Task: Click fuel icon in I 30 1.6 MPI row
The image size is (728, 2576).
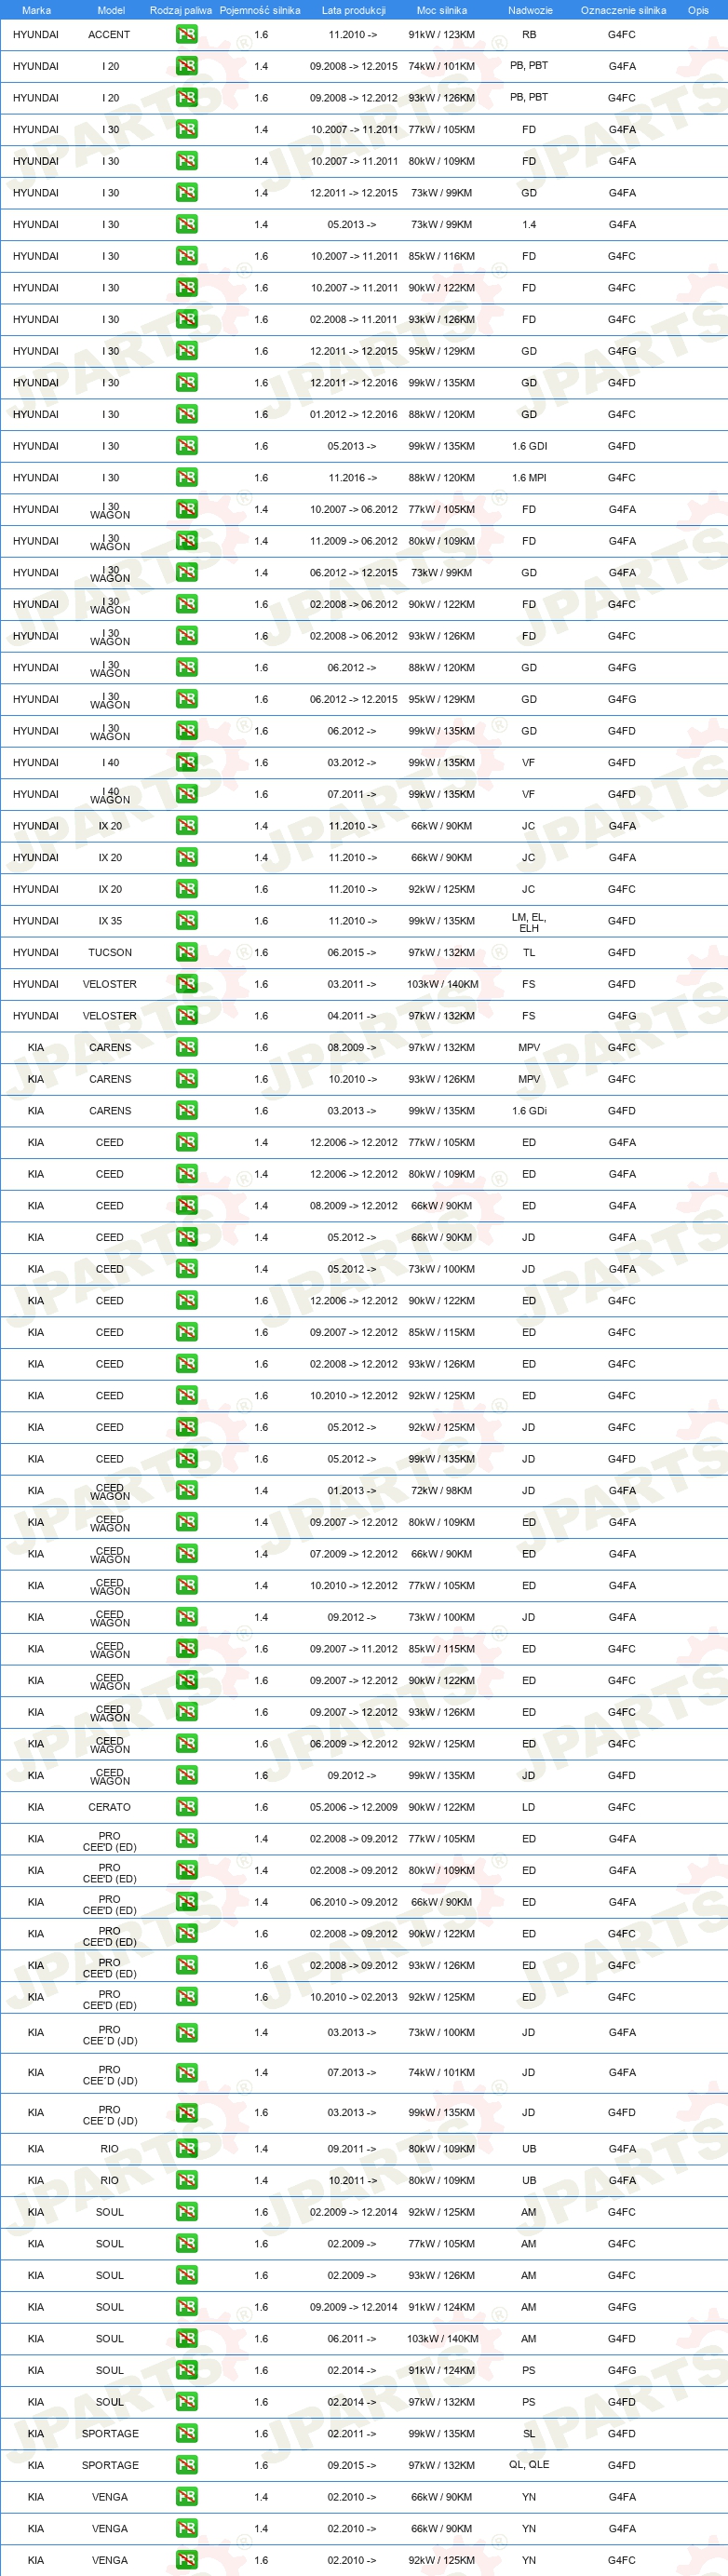Action: [x=186, y=478]
